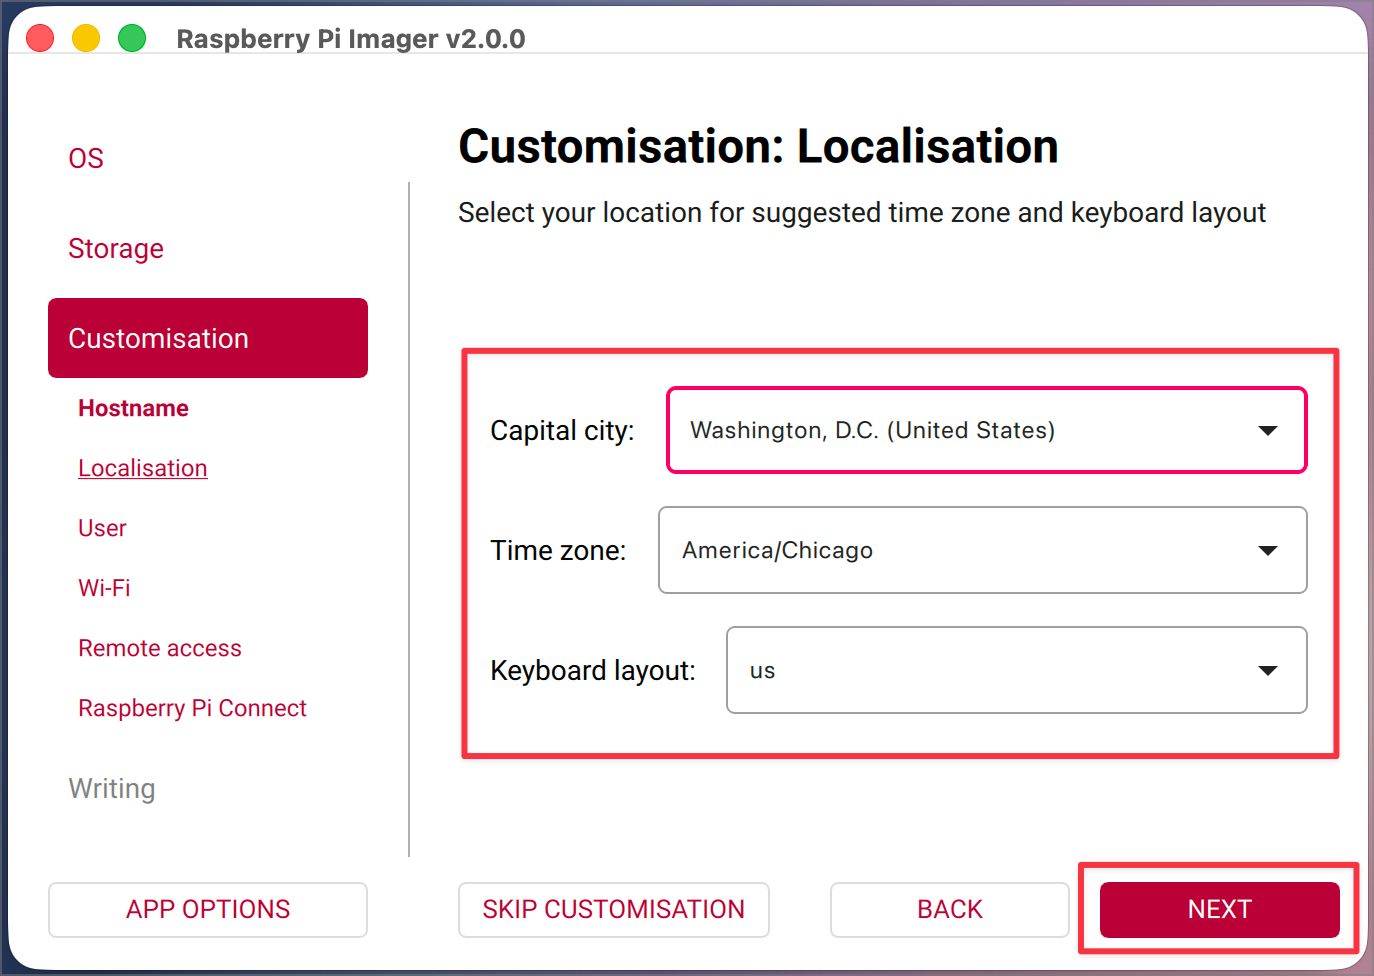The height and width of the screenshot is (976, 1374).
Task: Jump to the User settings sub-section
Action: point(102,528)
